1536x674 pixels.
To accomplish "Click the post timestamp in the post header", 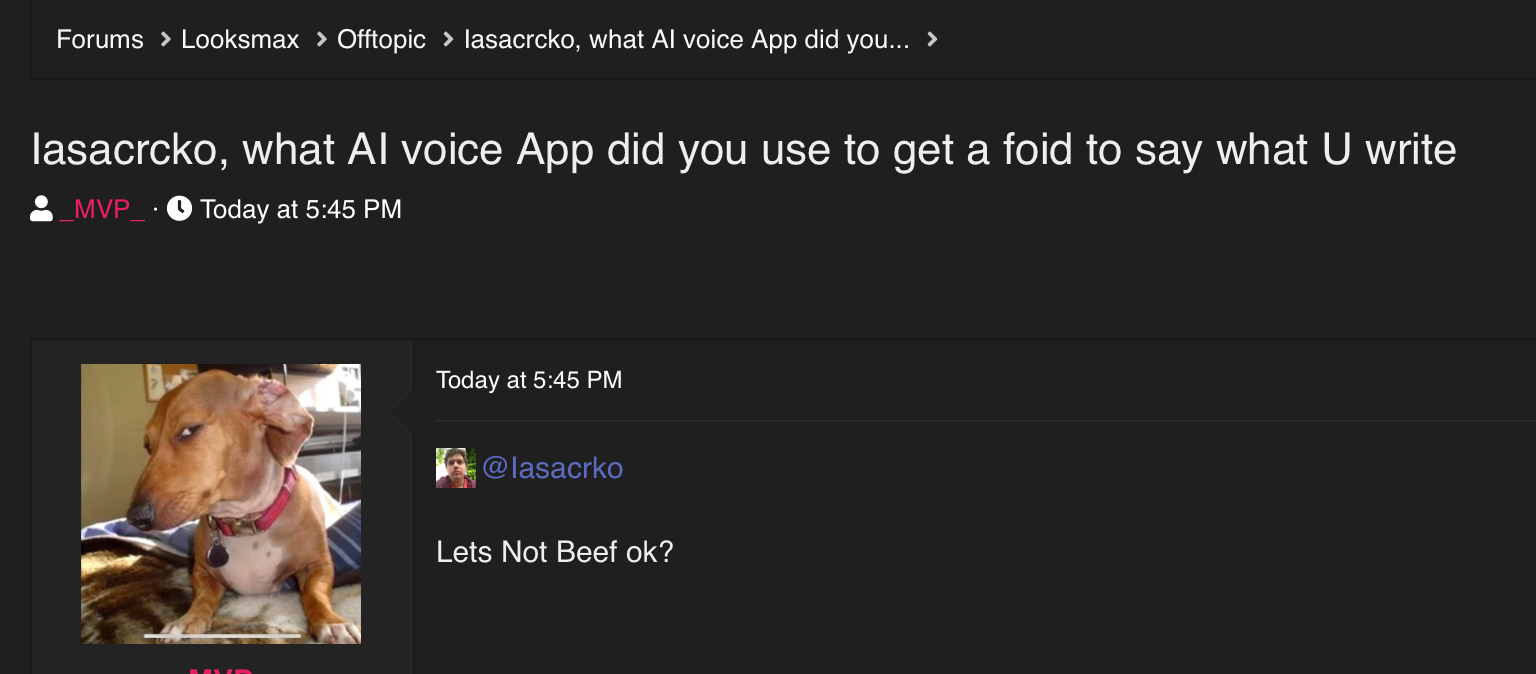I will 529,380.
